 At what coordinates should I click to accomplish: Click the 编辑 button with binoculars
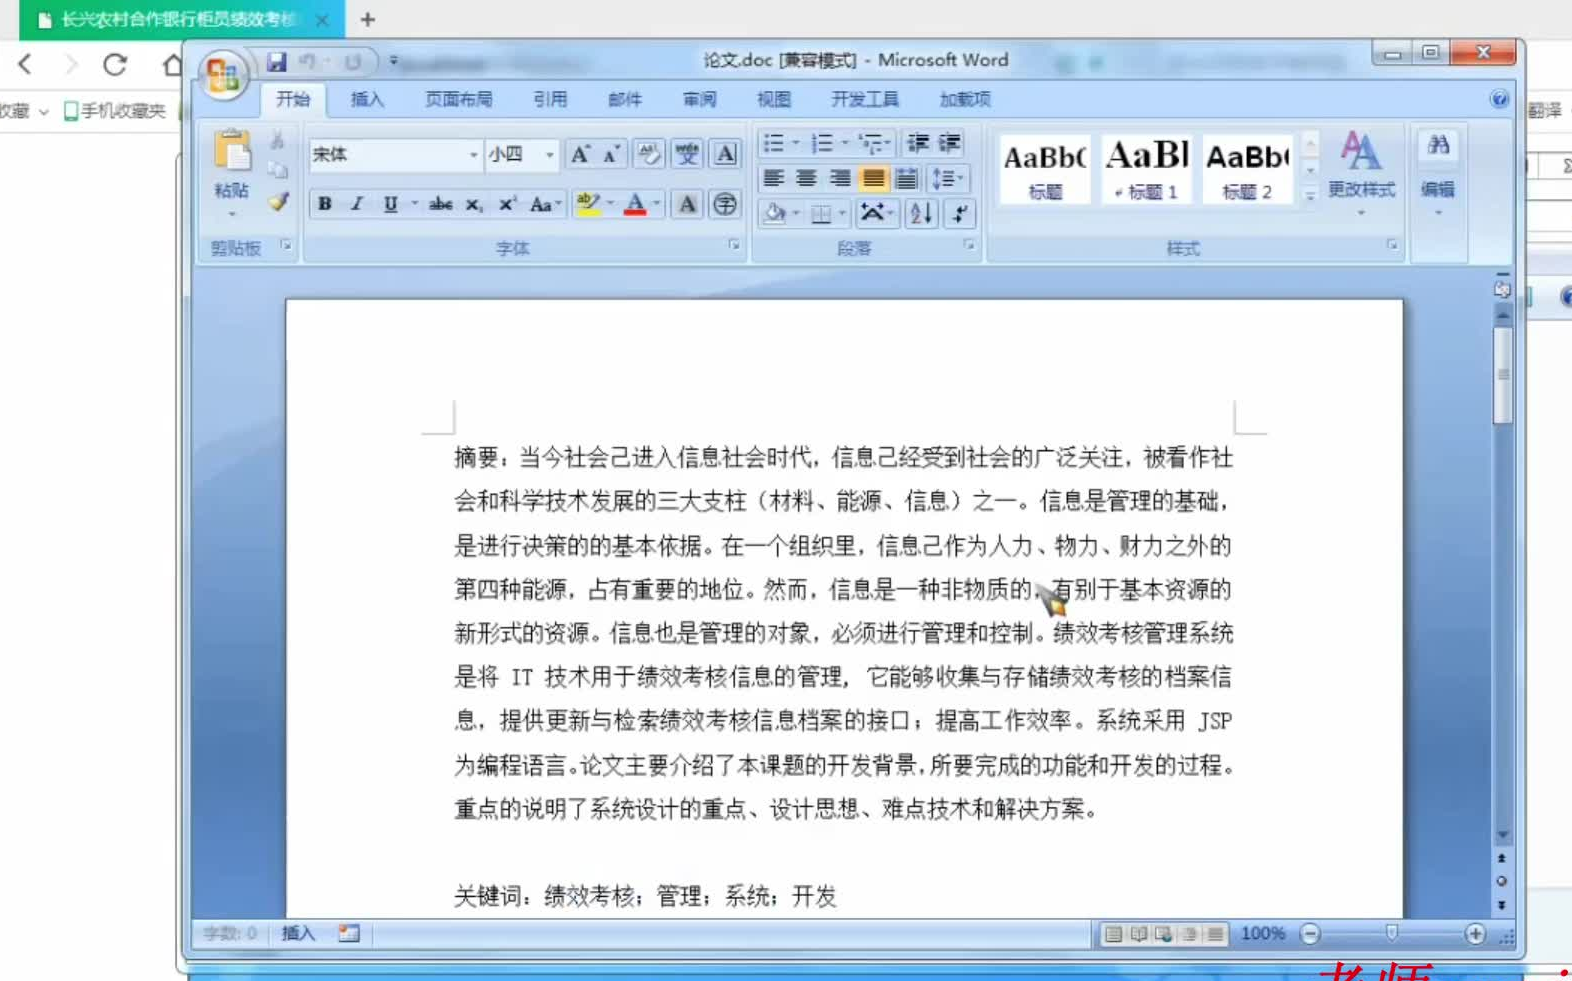[1438, 173]
